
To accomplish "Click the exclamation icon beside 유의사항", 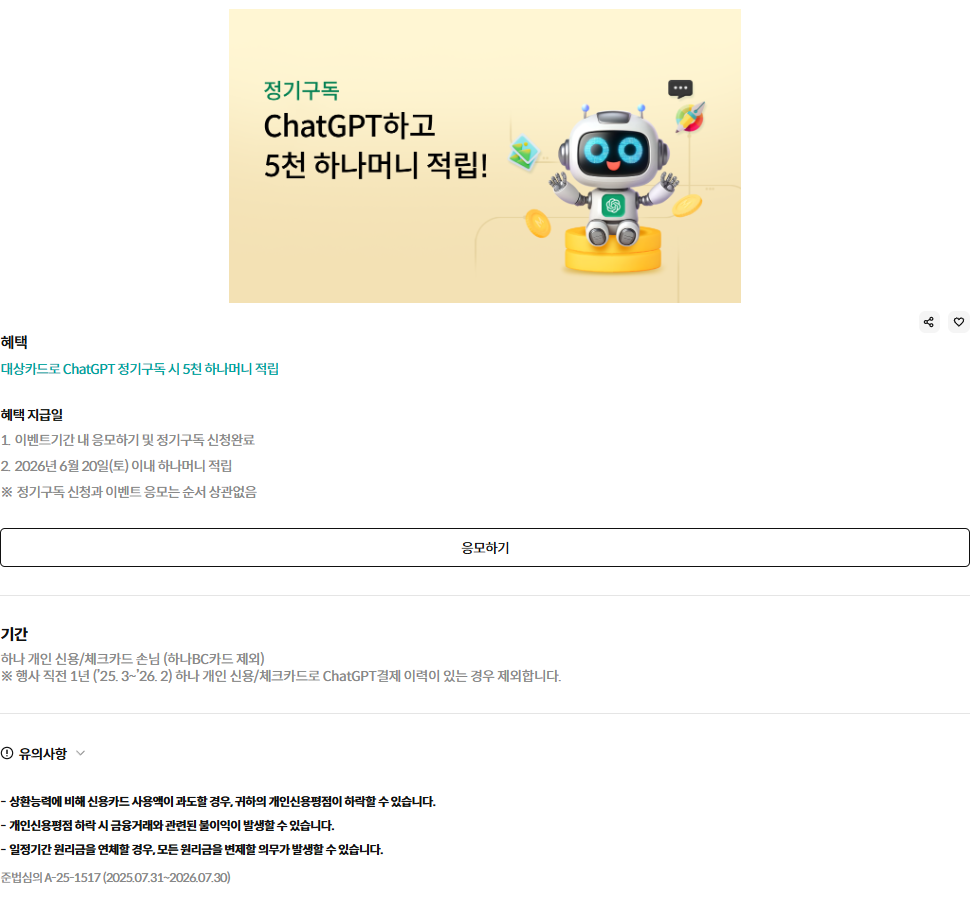I will click(7, 753).
